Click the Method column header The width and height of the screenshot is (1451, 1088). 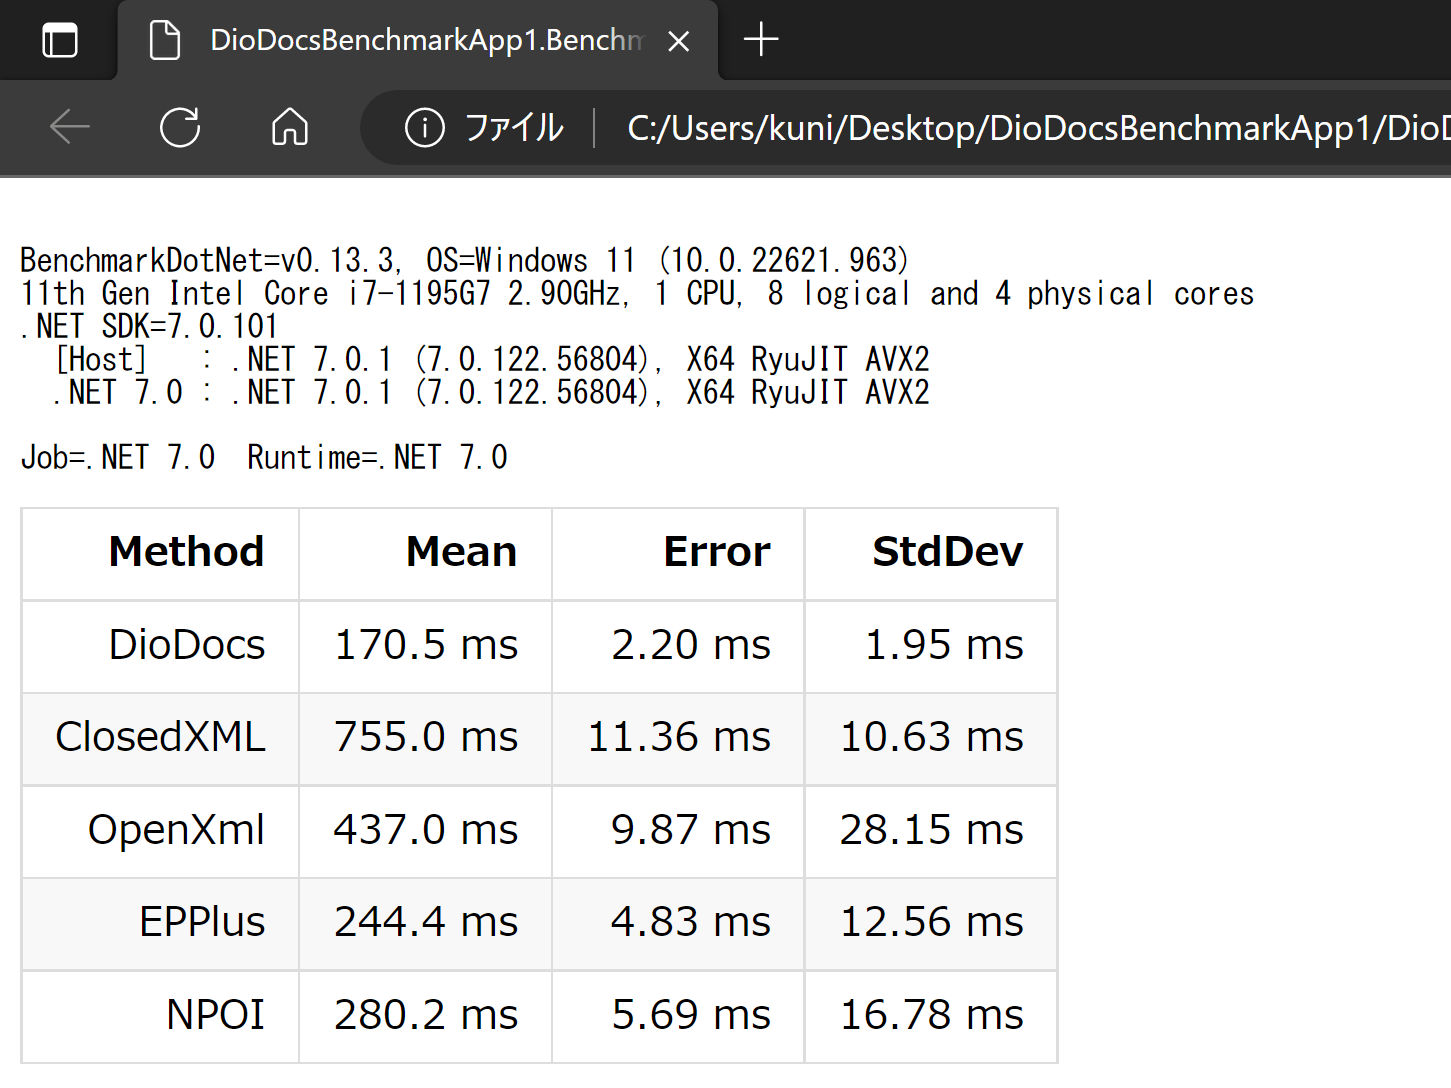(186, 552)
